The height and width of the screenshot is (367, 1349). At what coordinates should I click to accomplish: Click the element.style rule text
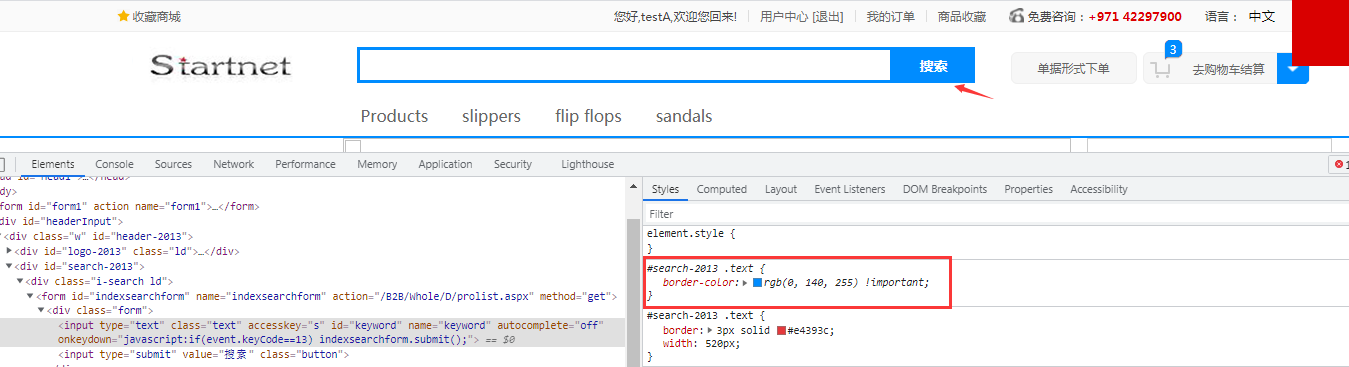click(690, 233)
